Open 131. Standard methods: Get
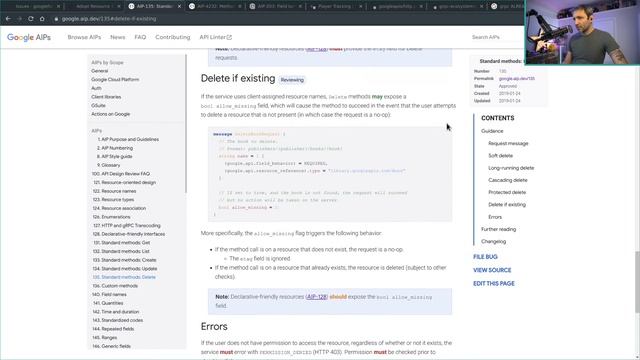This screenshot has height=360, width=640. coord(121,242)
